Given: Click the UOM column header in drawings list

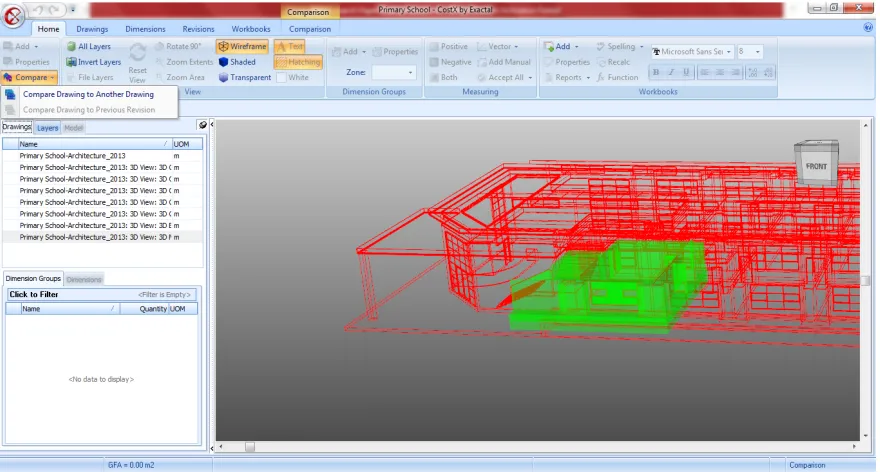Looking at the screenshot, I should (186, 144).
